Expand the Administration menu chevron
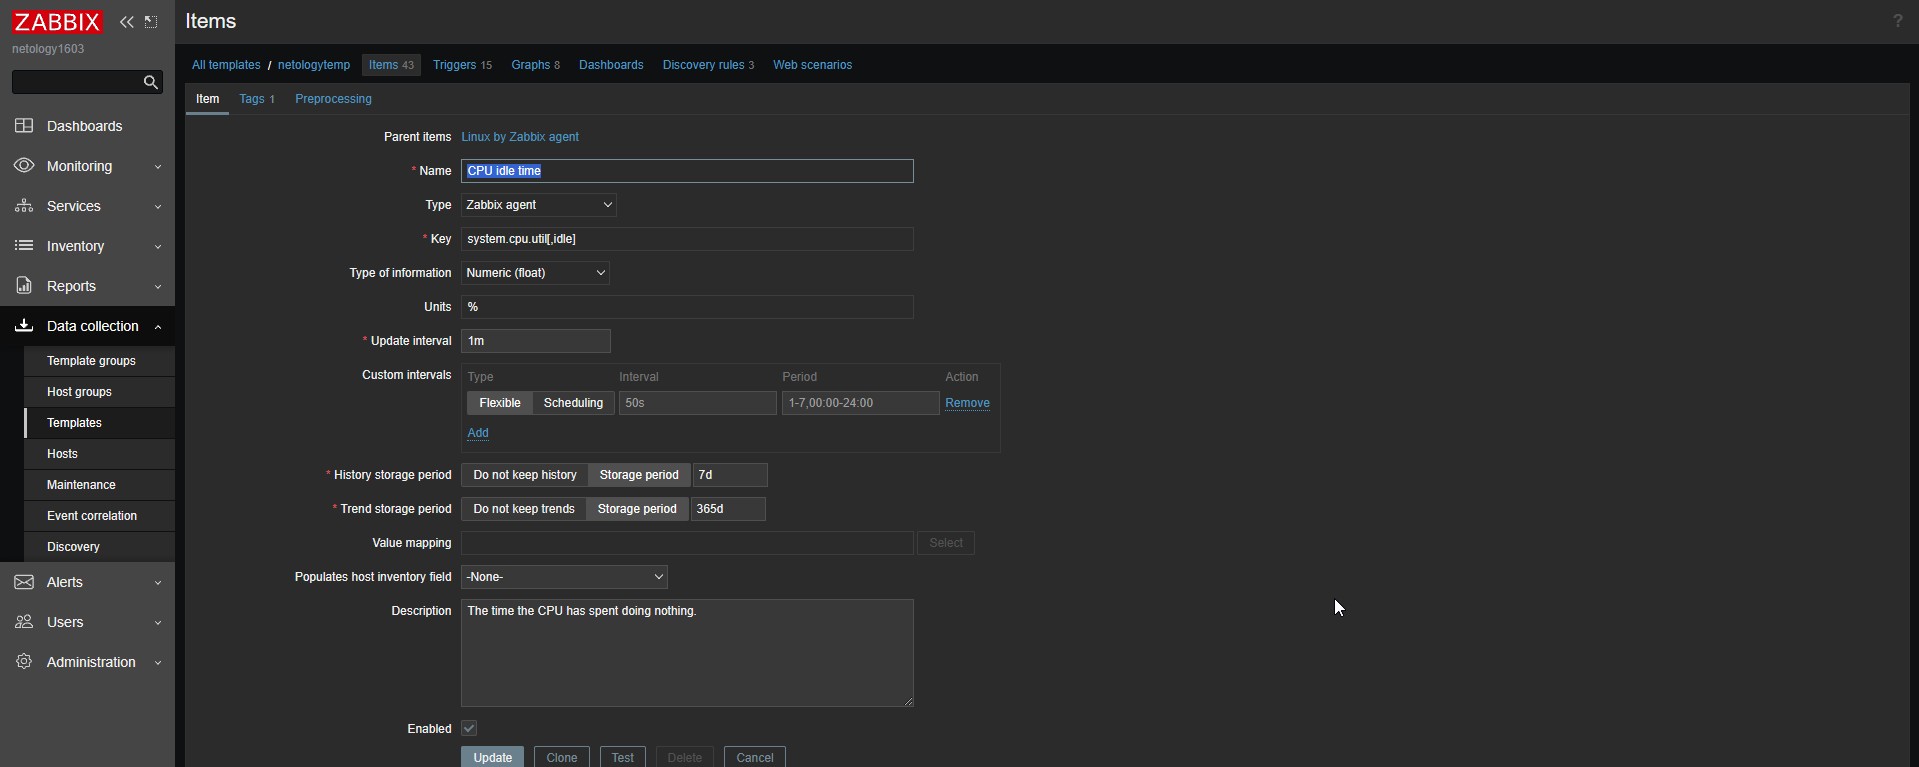The image size is (1919, 767). [158, 663]
